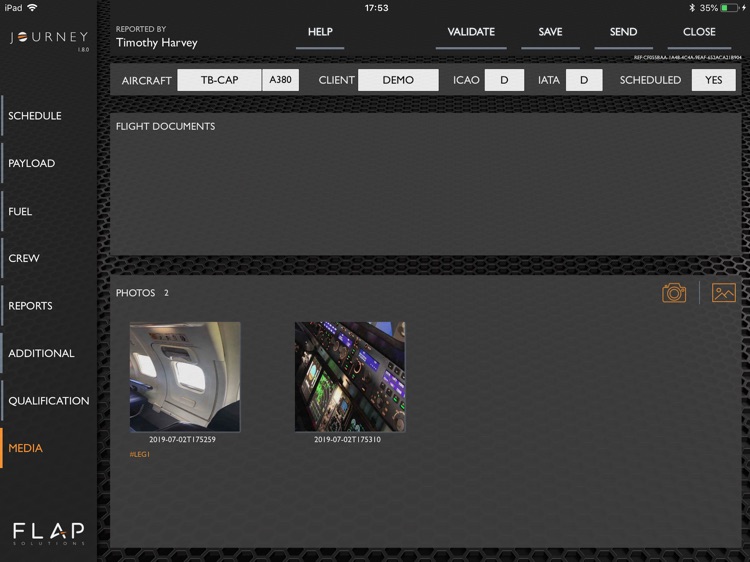Viewport: 750px width, 562px height.
Task: Select the filename 2019-07-02T175310
Action: point(348,440)
